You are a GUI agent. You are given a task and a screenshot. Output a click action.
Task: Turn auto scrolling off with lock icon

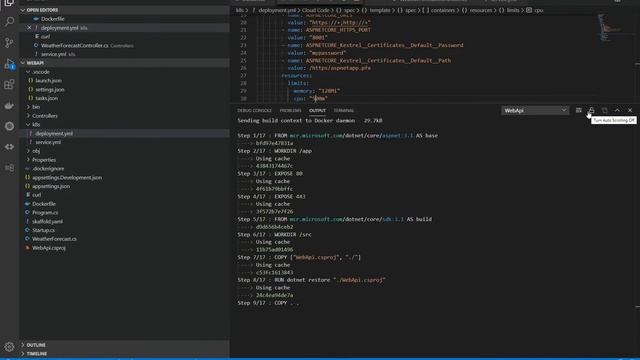click(591, 110)
